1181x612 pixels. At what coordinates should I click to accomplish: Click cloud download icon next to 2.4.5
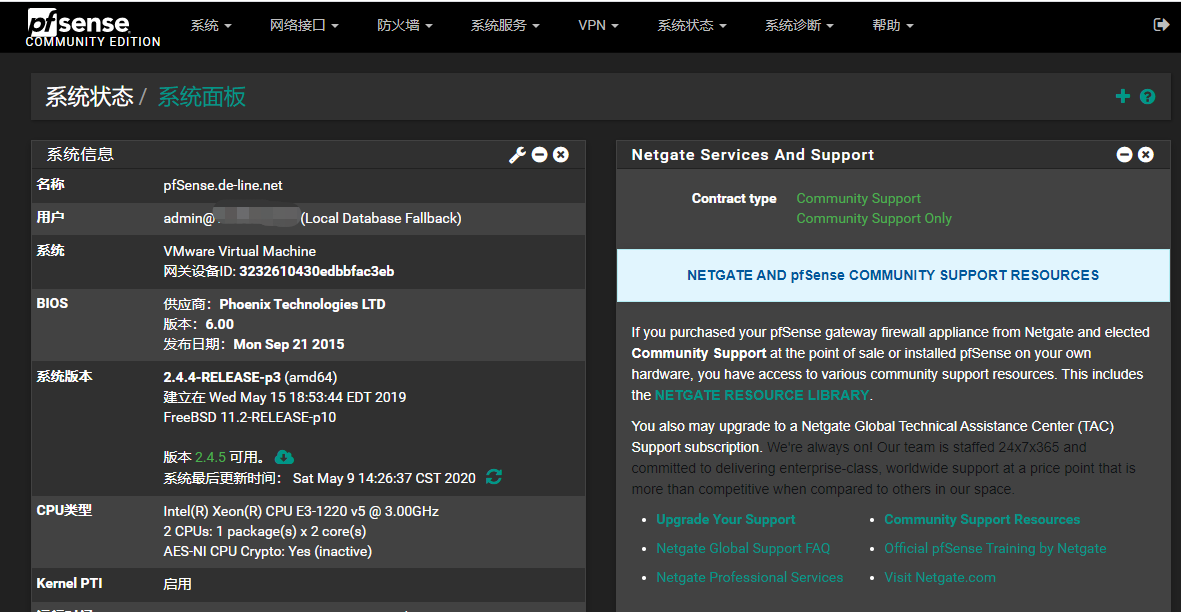click(x=284, y=457)
